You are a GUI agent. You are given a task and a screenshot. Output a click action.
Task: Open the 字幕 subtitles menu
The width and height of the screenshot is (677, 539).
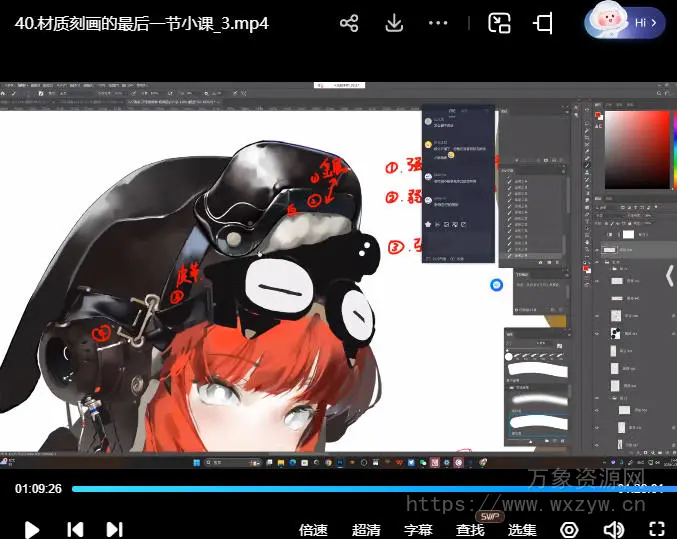tap(418, 530)
